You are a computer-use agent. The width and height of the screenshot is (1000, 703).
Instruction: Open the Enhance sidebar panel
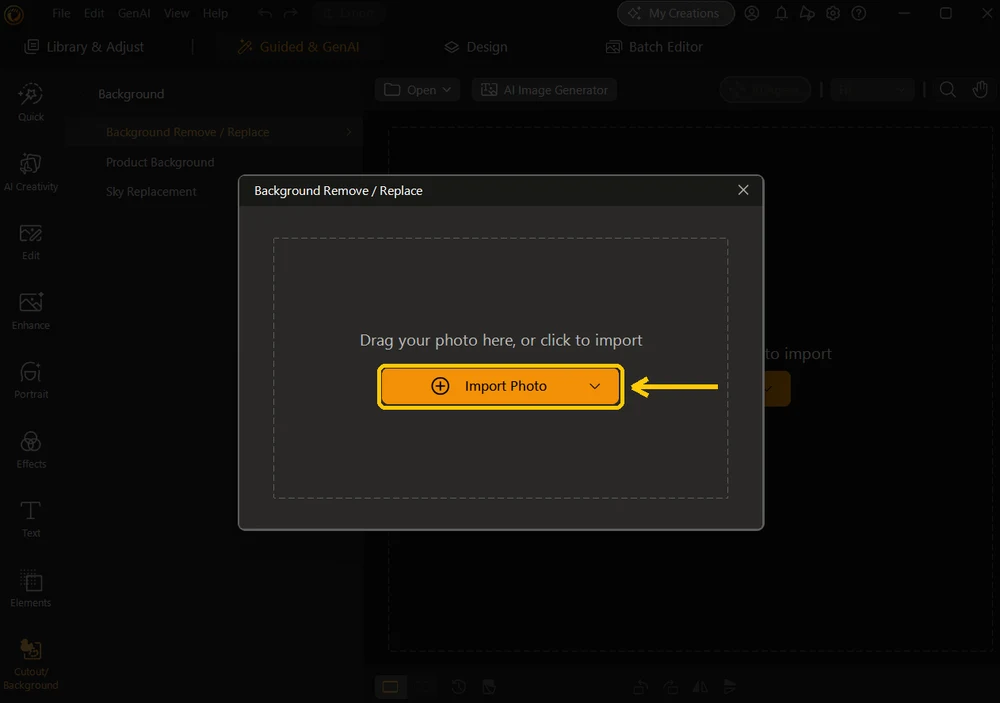point(31,311)
